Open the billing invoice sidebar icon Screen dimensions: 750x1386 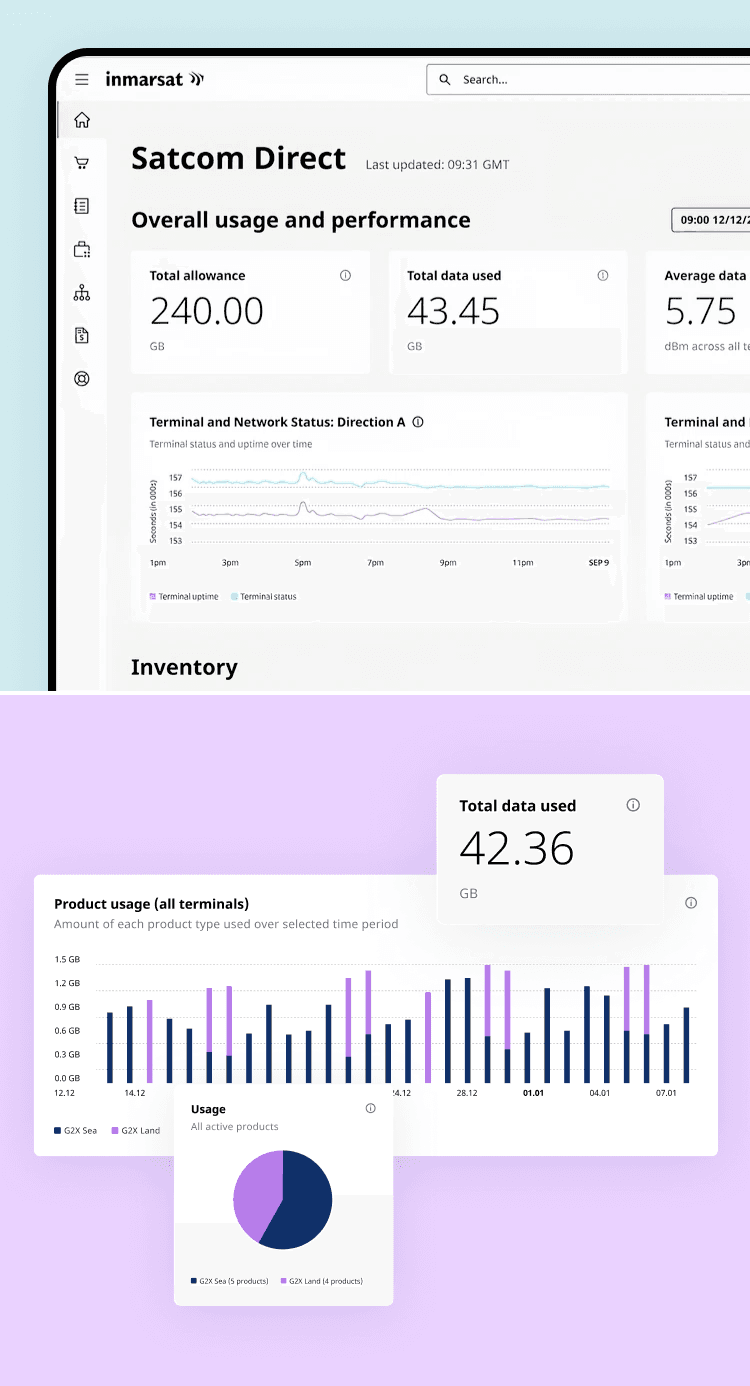pyautogui.click(x=82, y=336)
